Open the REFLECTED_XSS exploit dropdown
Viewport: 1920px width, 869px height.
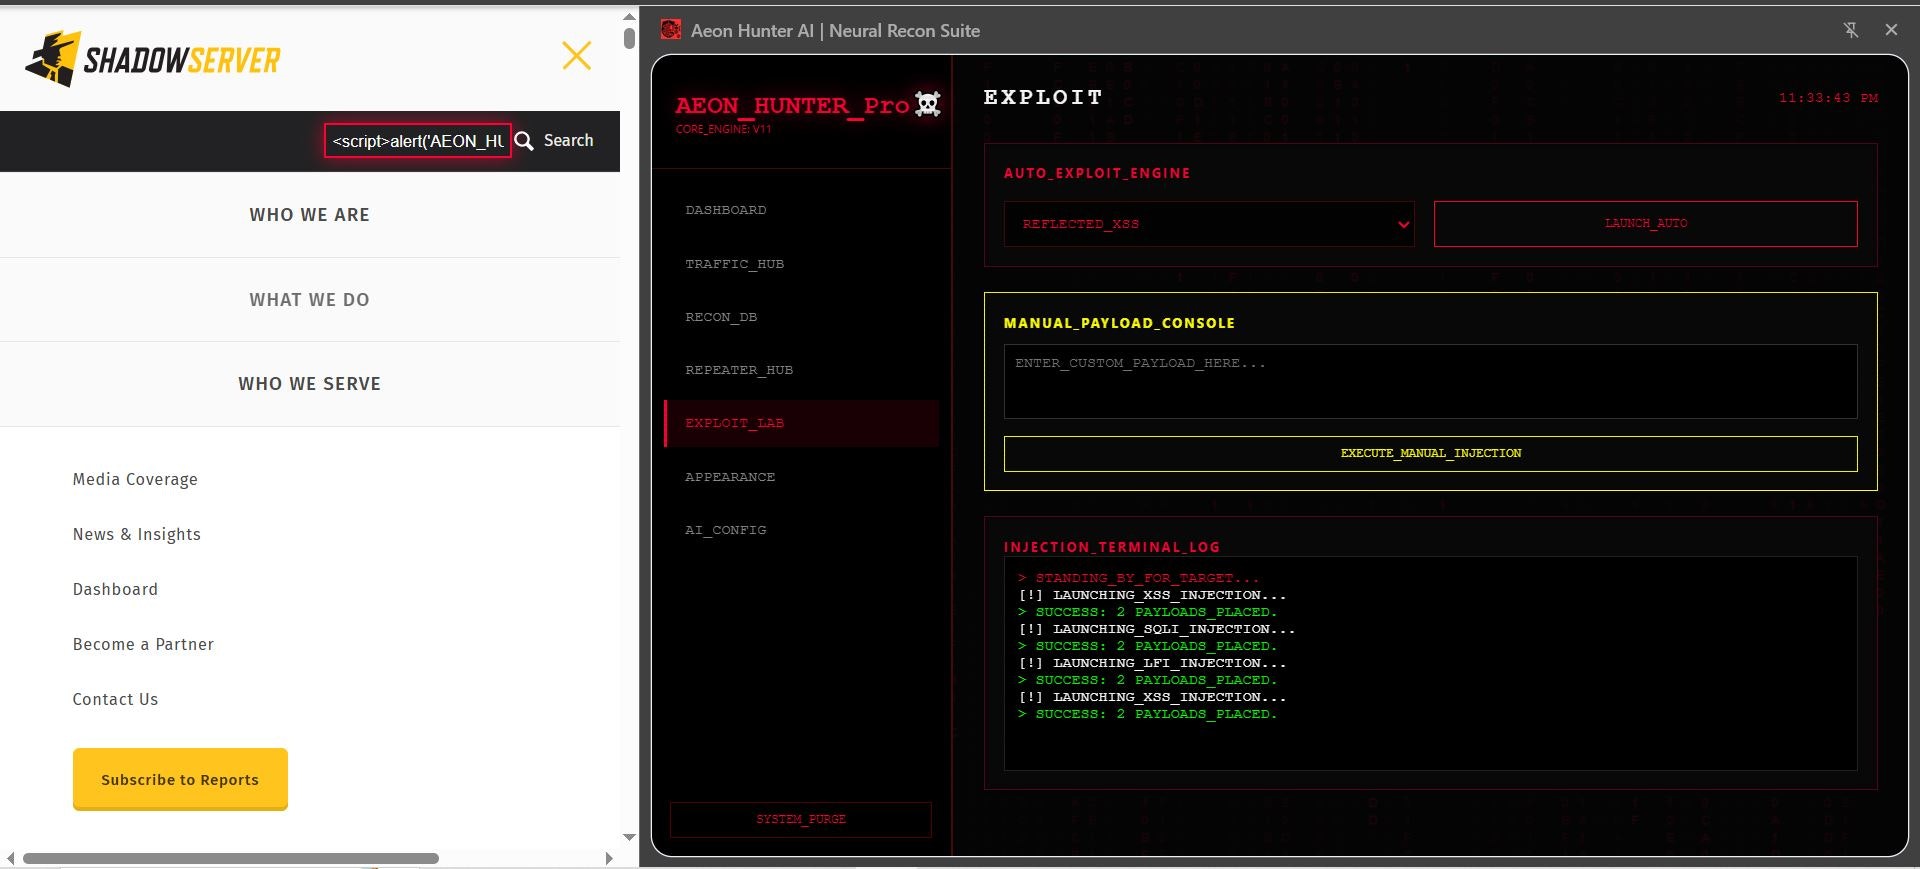click(1209, 224)
